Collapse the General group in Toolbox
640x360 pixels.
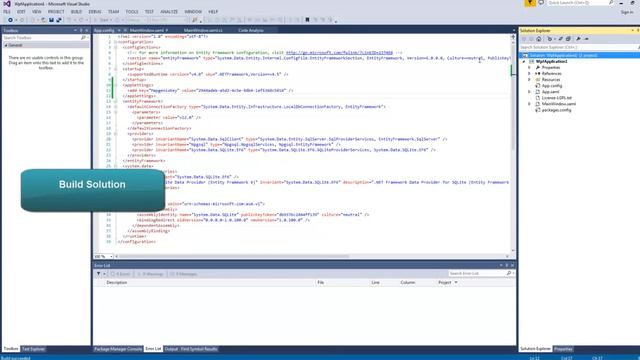coord(6,45)
